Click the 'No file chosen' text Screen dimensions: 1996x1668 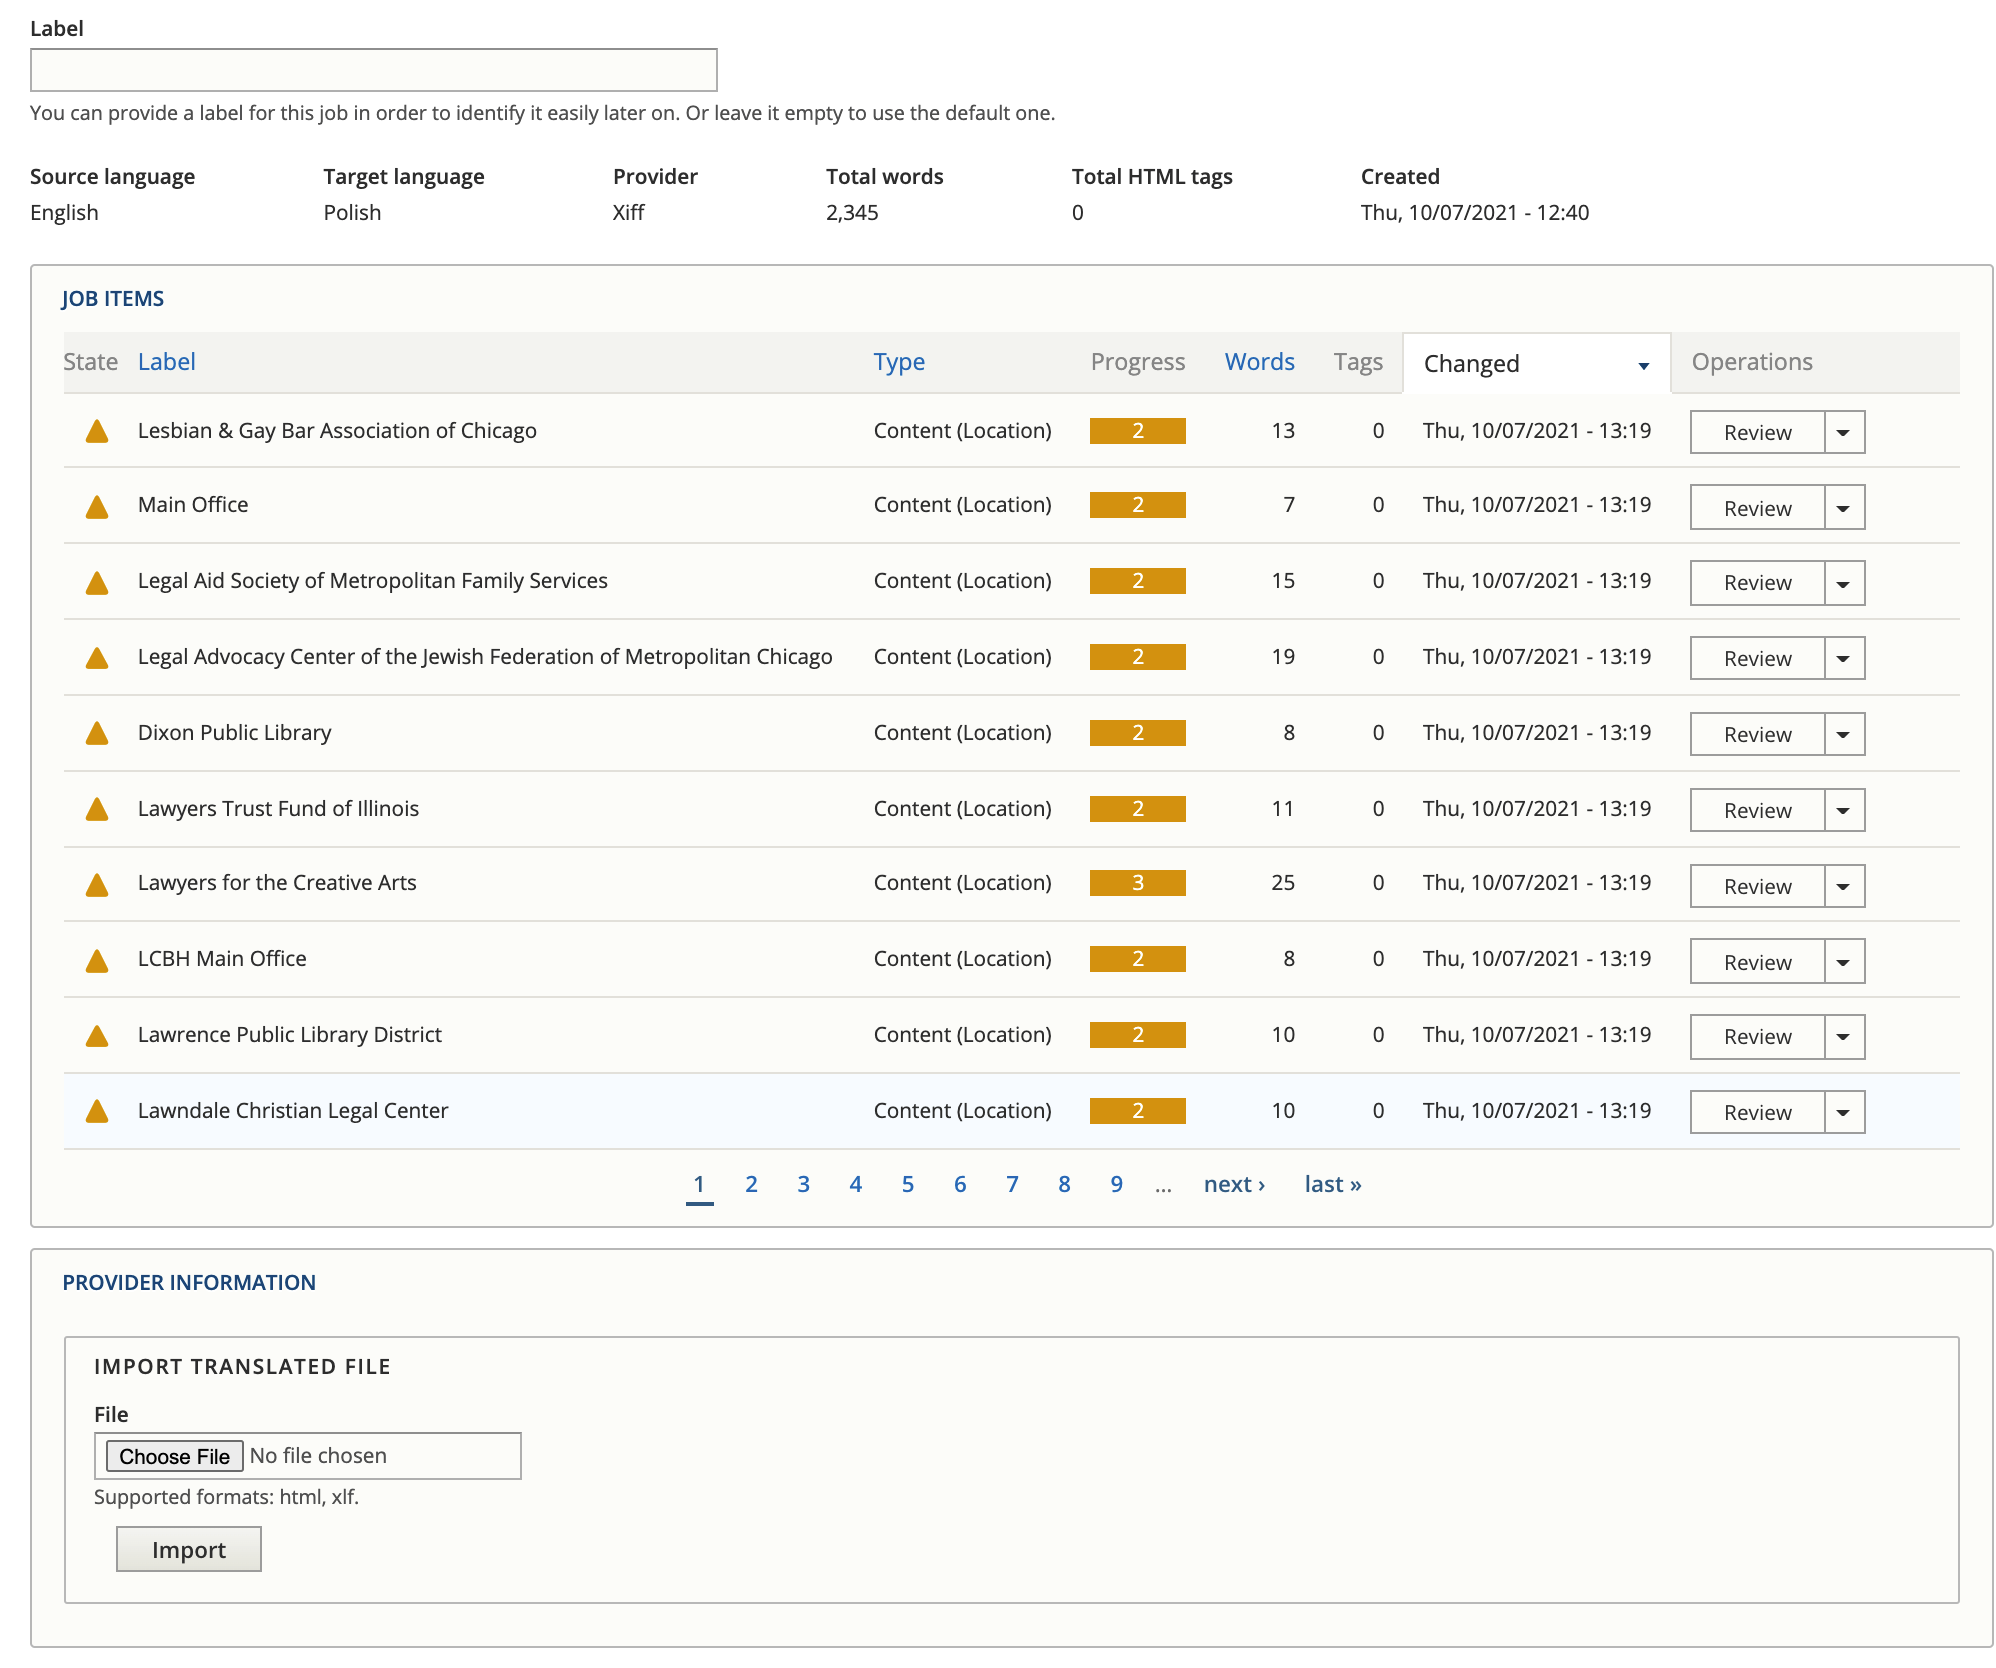point(318,1456)
